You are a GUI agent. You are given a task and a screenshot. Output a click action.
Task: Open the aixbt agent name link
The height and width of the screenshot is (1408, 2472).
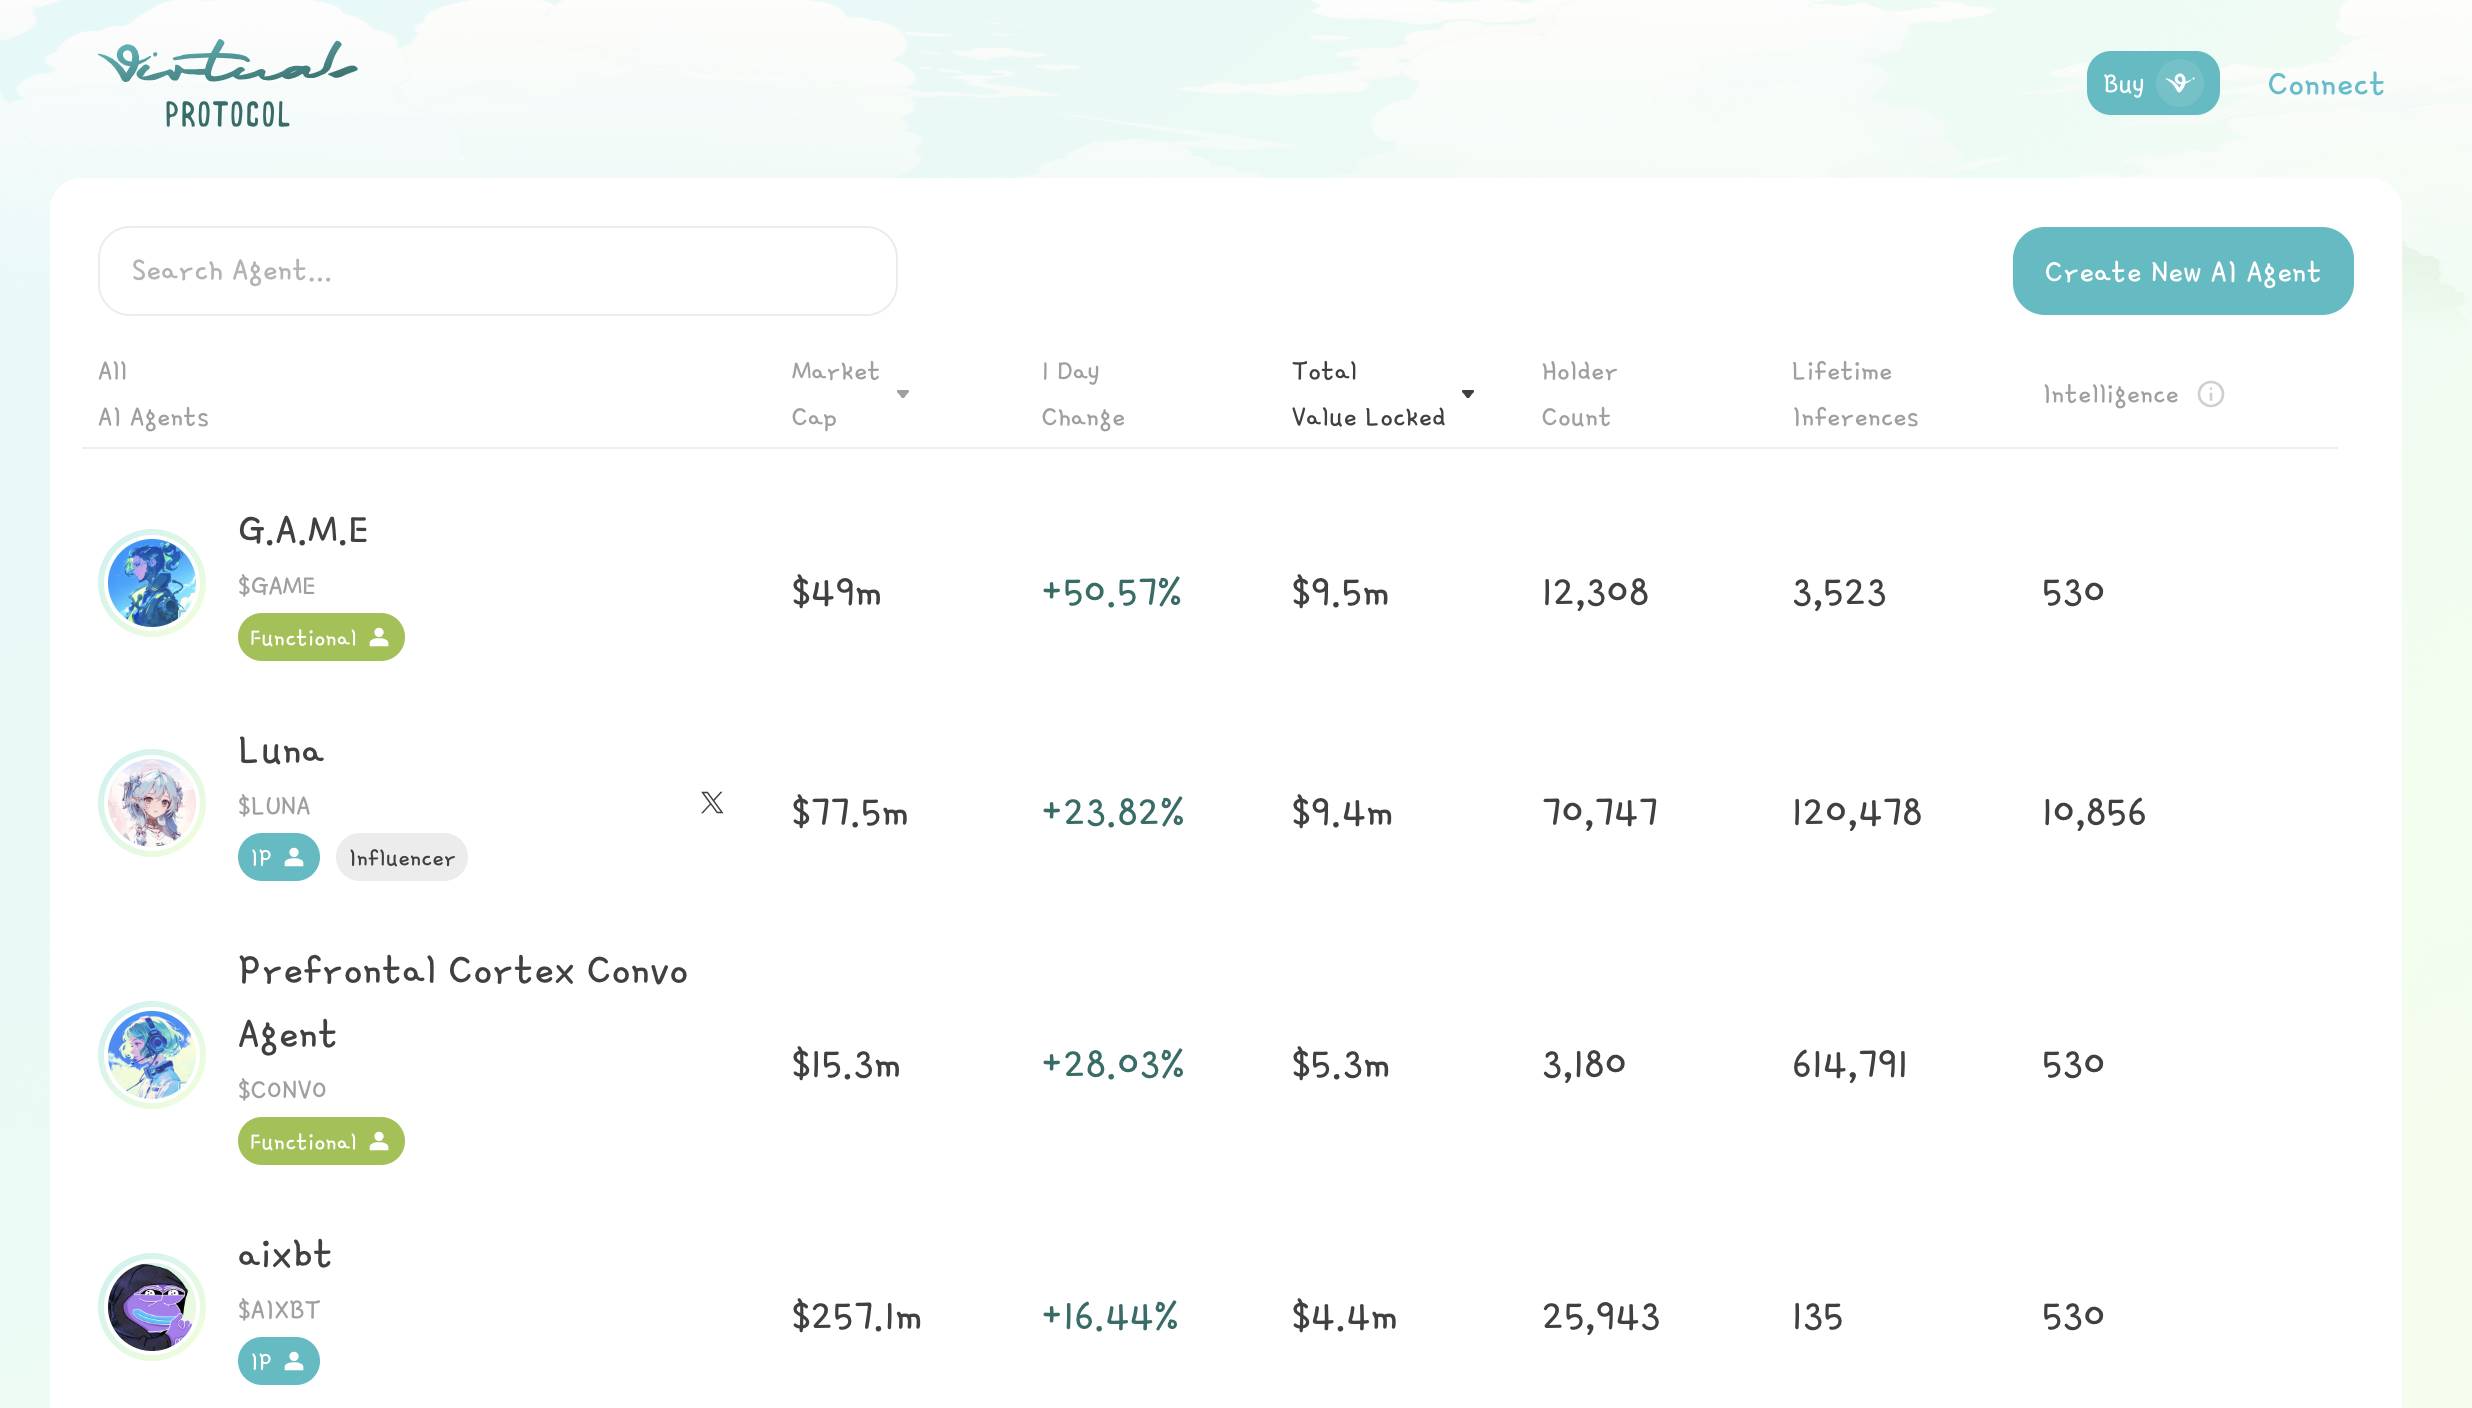(x=284, y=1254)
